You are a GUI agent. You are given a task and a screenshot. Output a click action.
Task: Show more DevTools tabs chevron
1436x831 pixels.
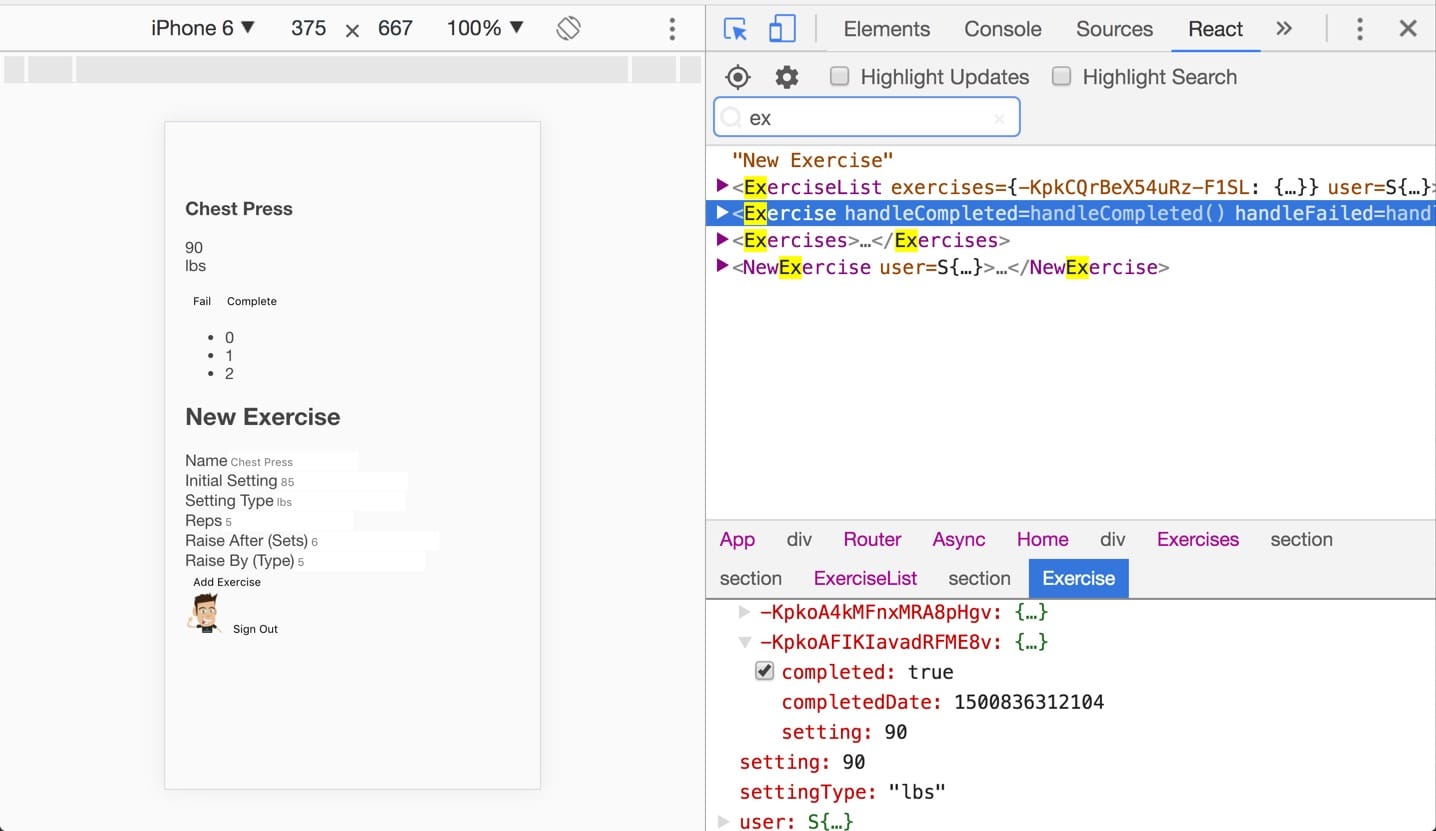(x=1284, y=29)
